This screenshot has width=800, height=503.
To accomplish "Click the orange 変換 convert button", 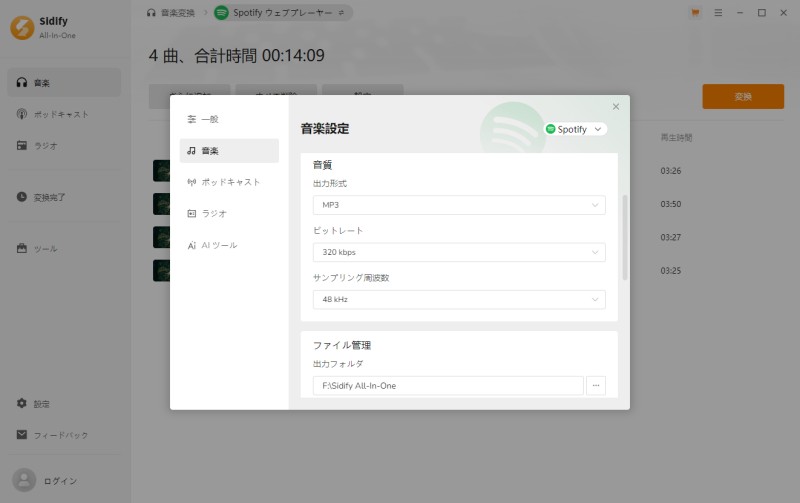I will [743, 96].
